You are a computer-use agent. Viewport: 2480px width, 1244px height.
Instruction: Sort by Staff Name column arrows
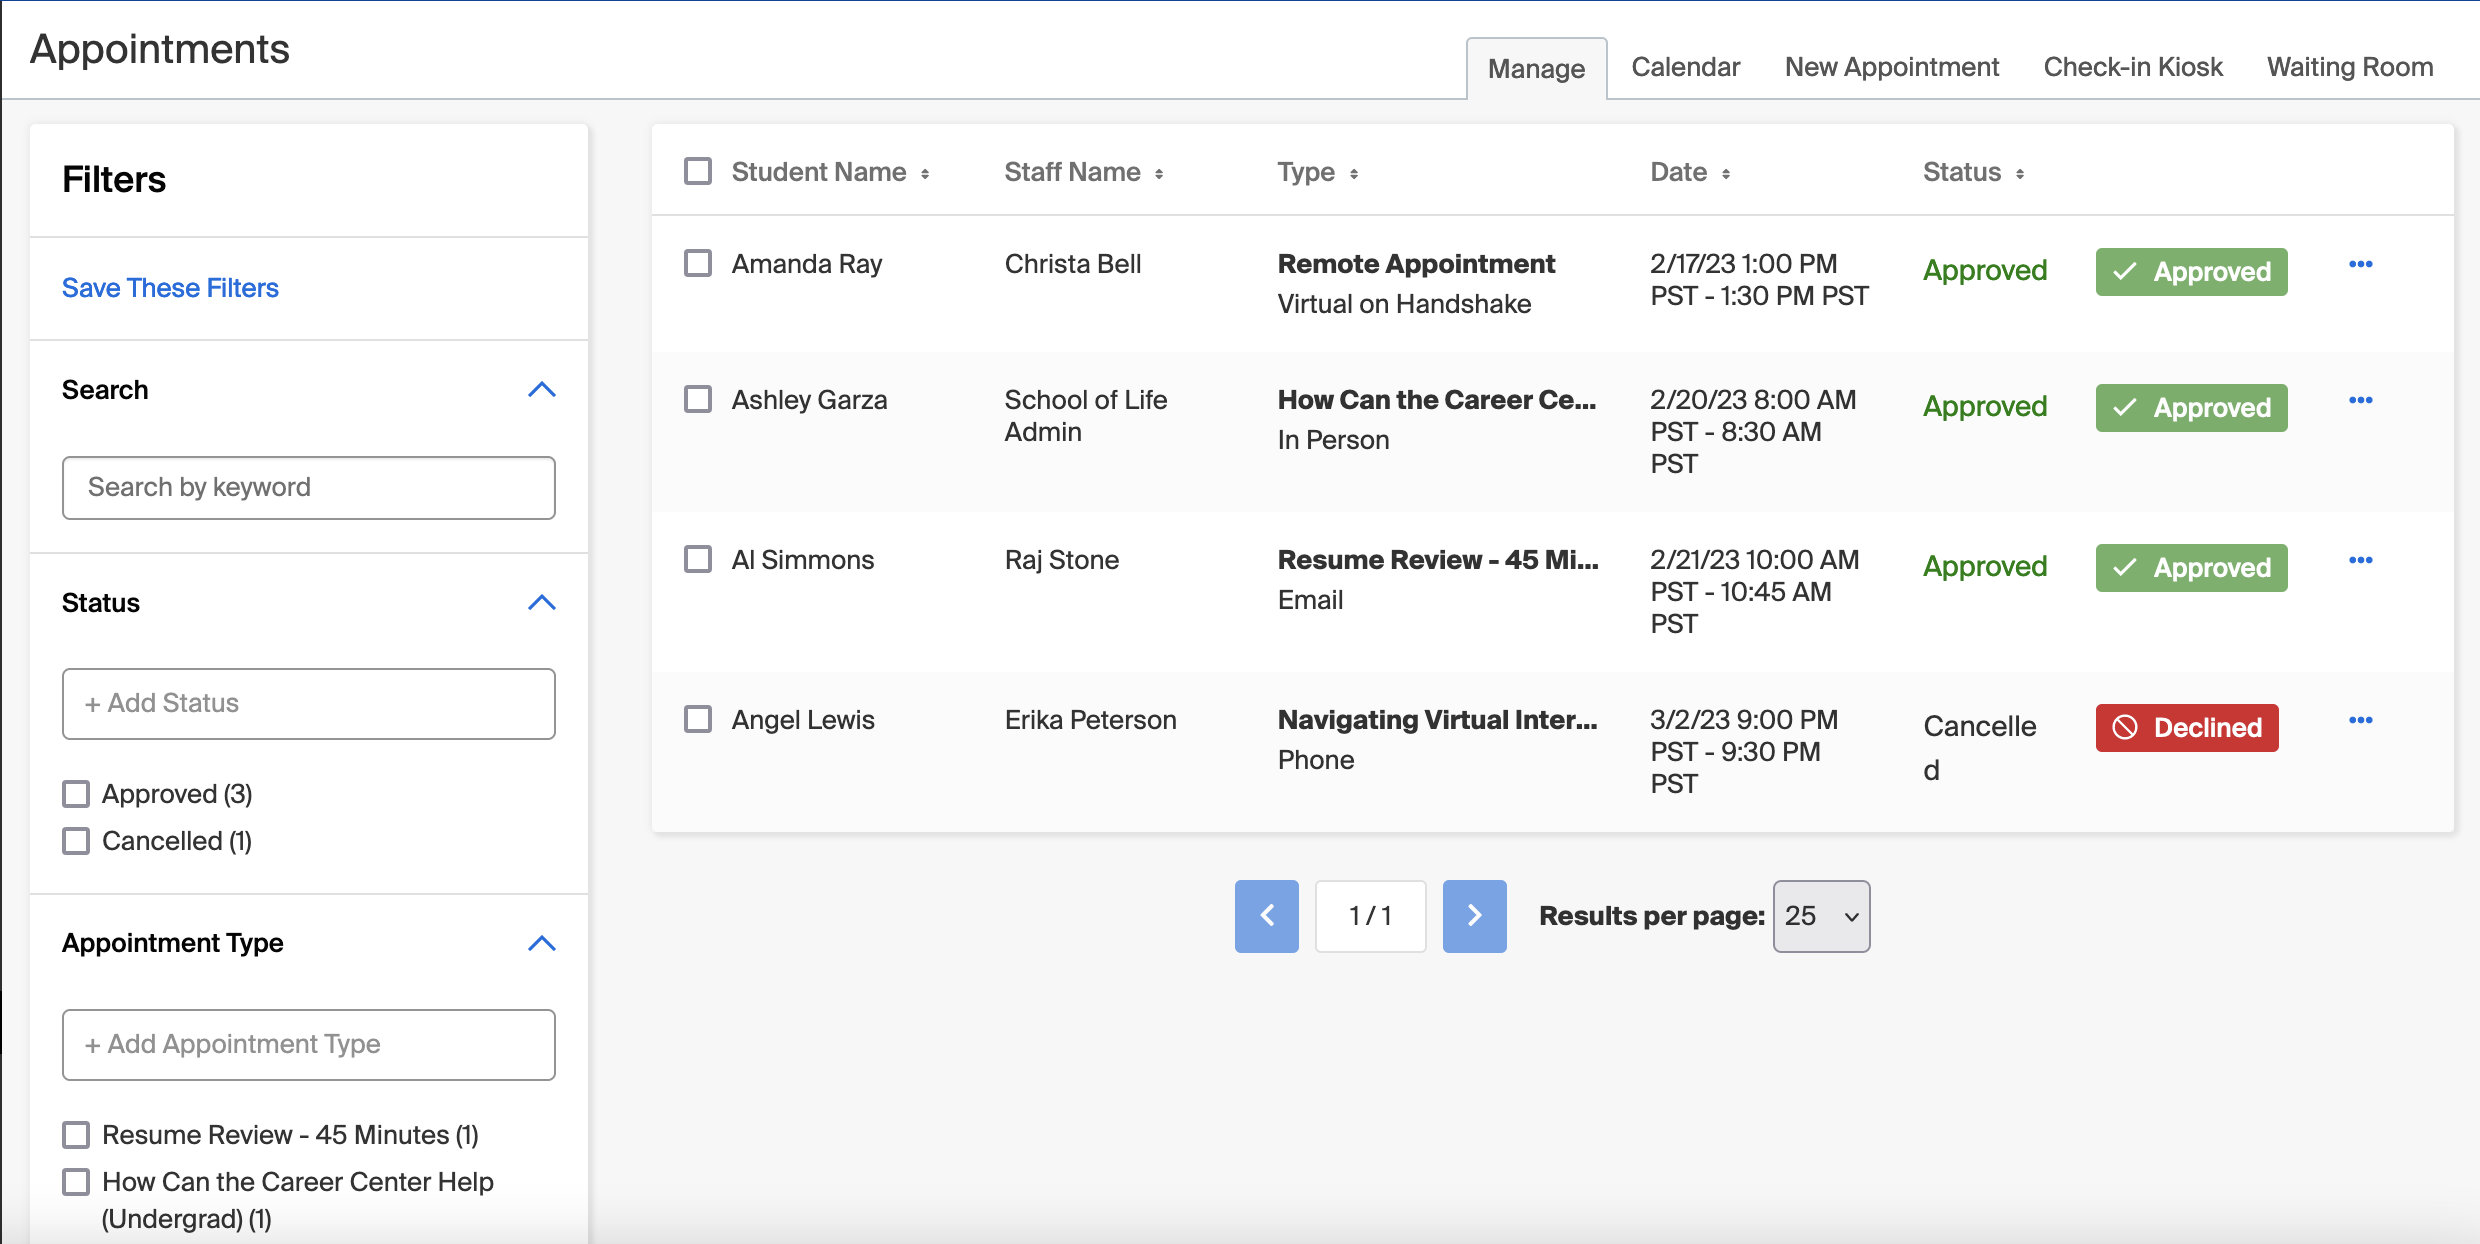pyautogui.click(x=1159, y=174)
